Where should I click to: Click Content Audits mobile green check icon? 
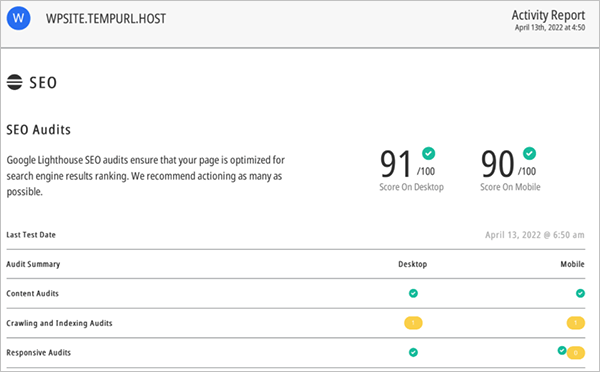[580, 293]
